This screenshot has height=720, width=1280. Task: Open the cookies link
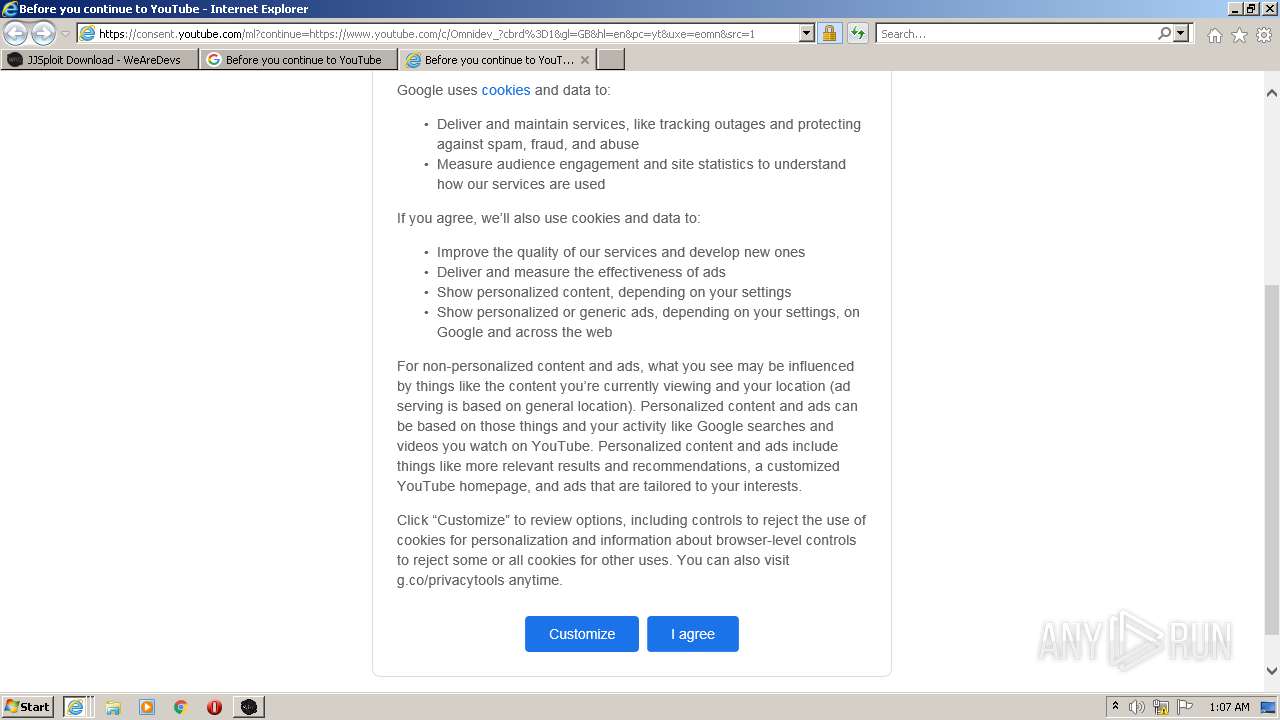click(506, 90)
